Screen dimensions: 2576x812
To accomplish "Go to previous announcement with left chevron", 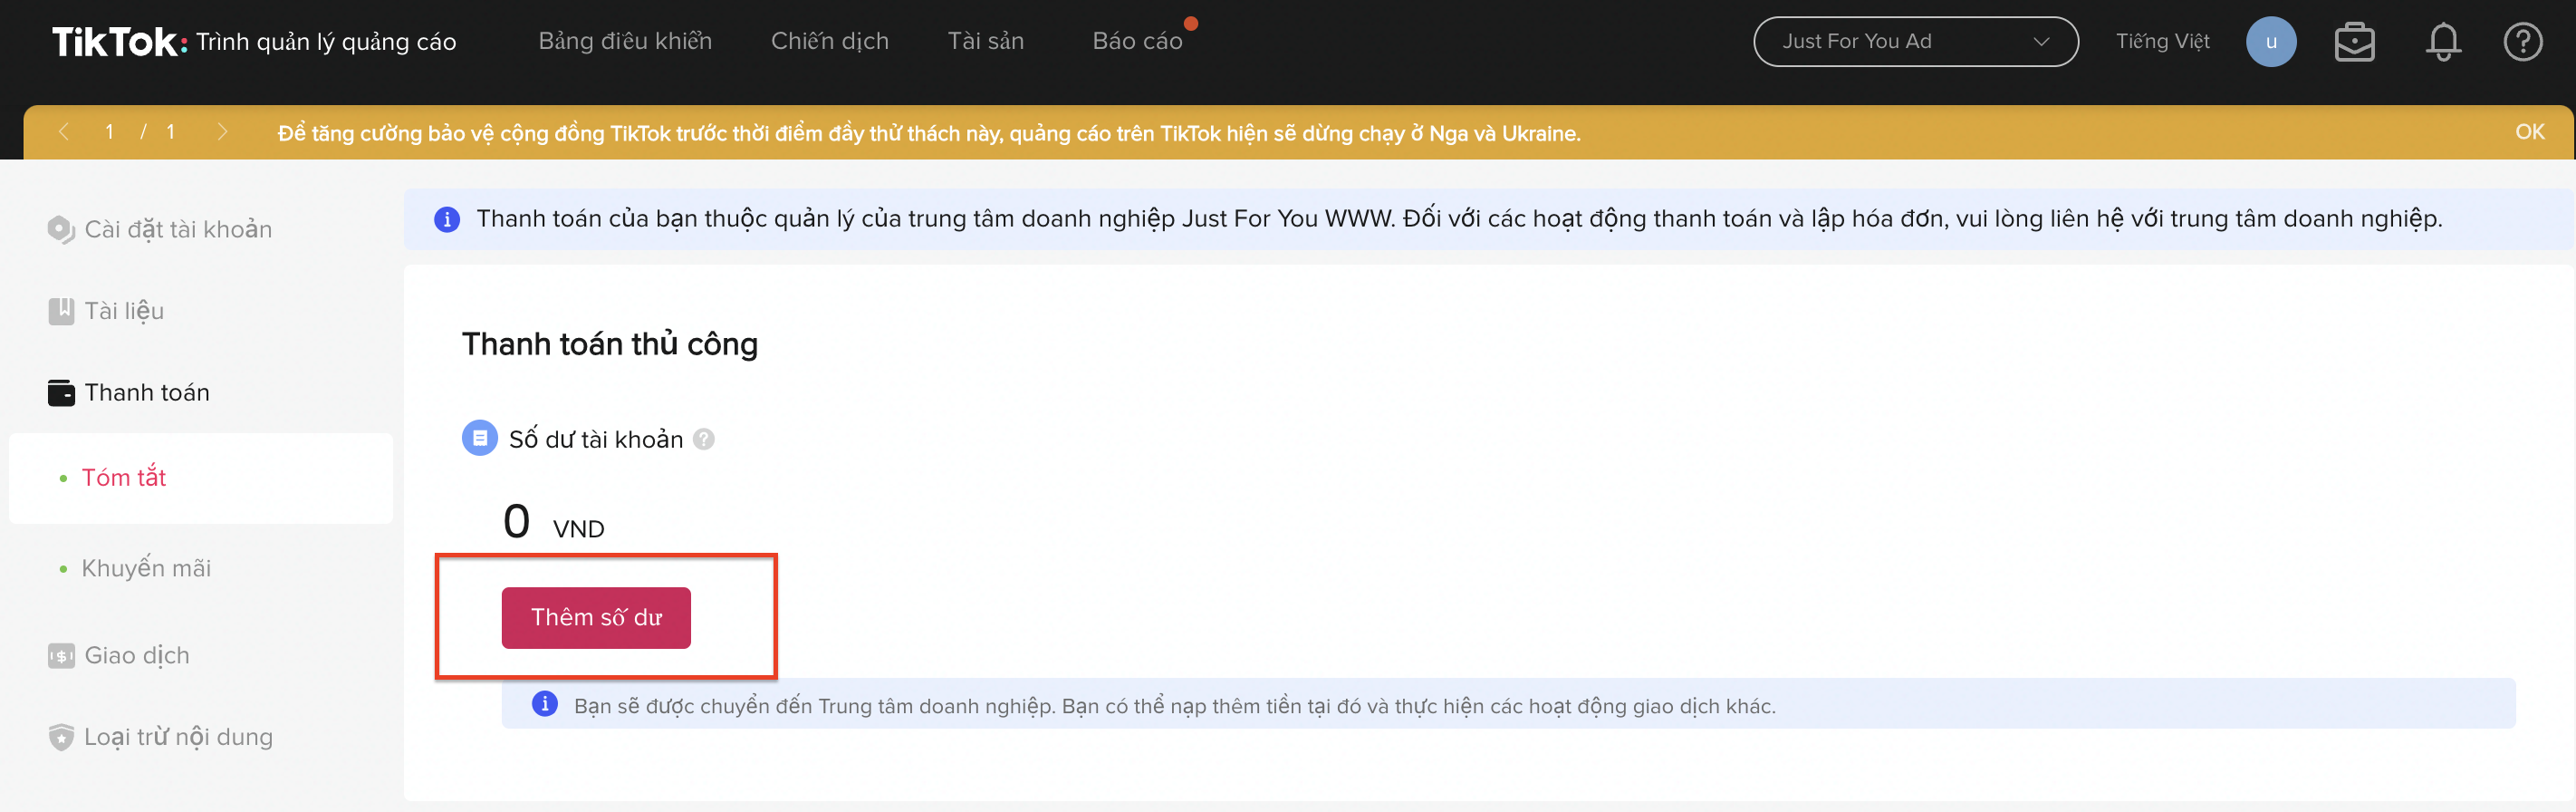I will [64, 132].
